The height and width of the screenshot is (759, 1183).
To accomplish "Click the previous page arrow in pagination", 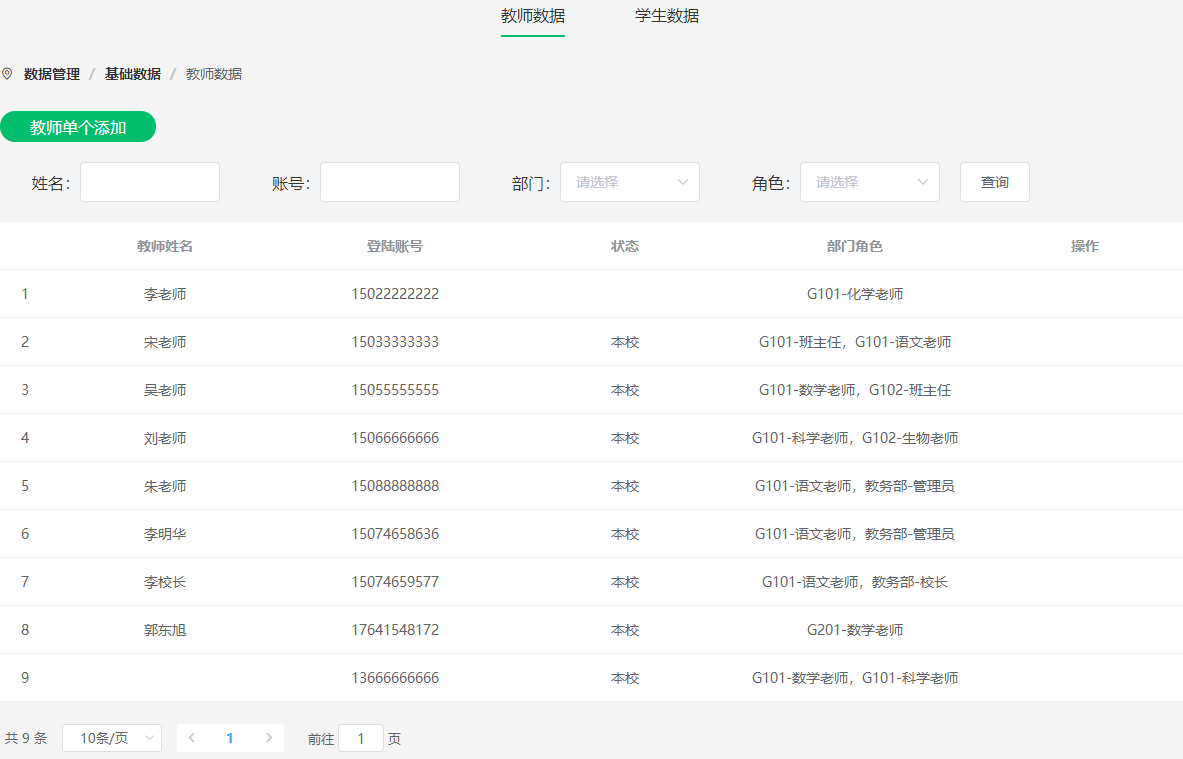I will [191, 736].
